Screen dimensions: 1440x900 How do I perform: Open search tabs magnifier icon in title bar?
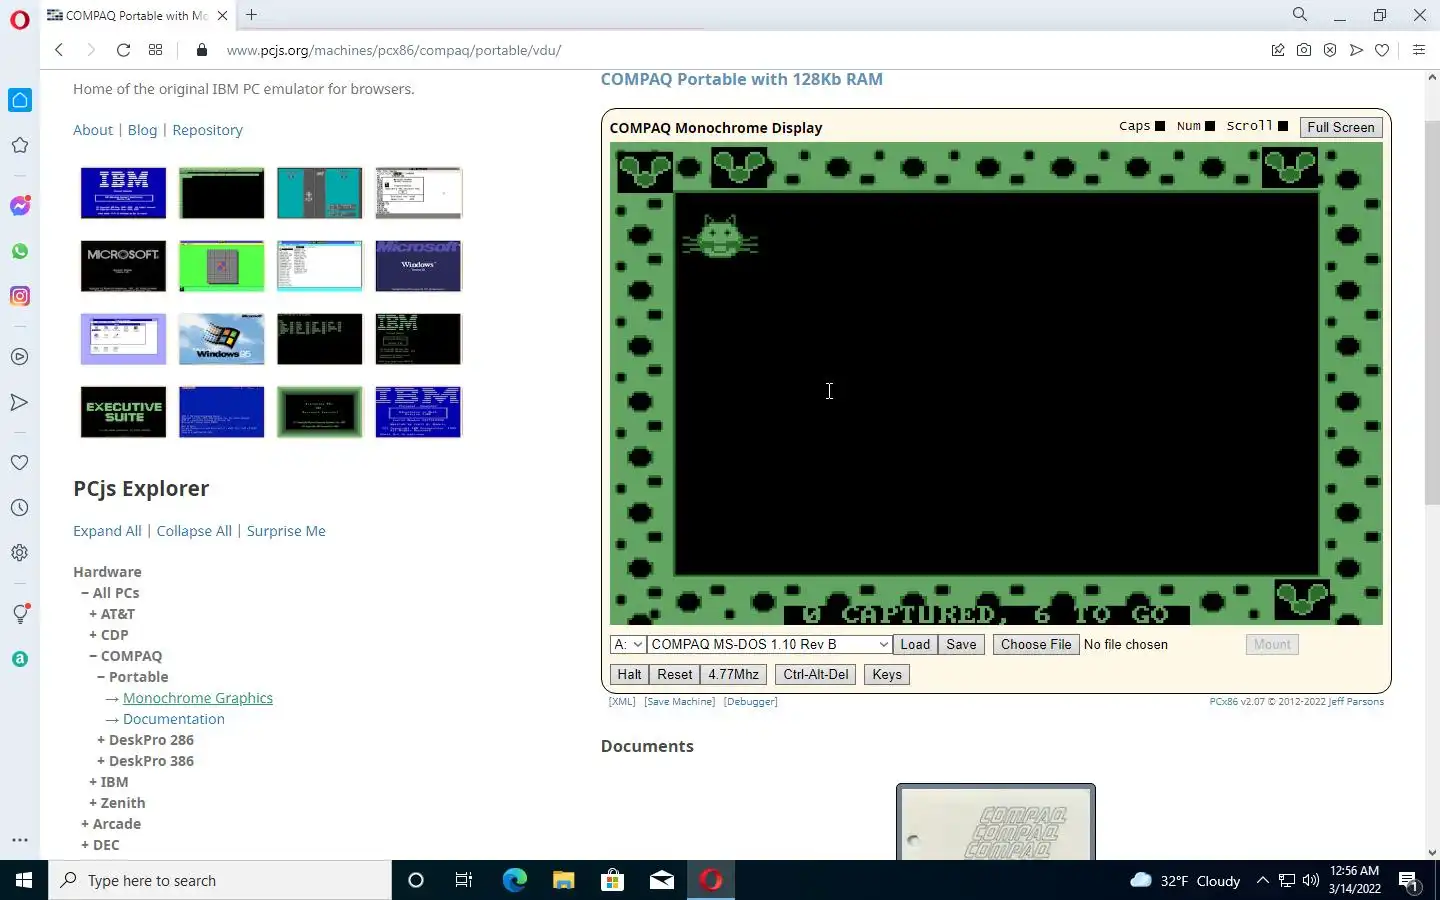click(1300, 14)
